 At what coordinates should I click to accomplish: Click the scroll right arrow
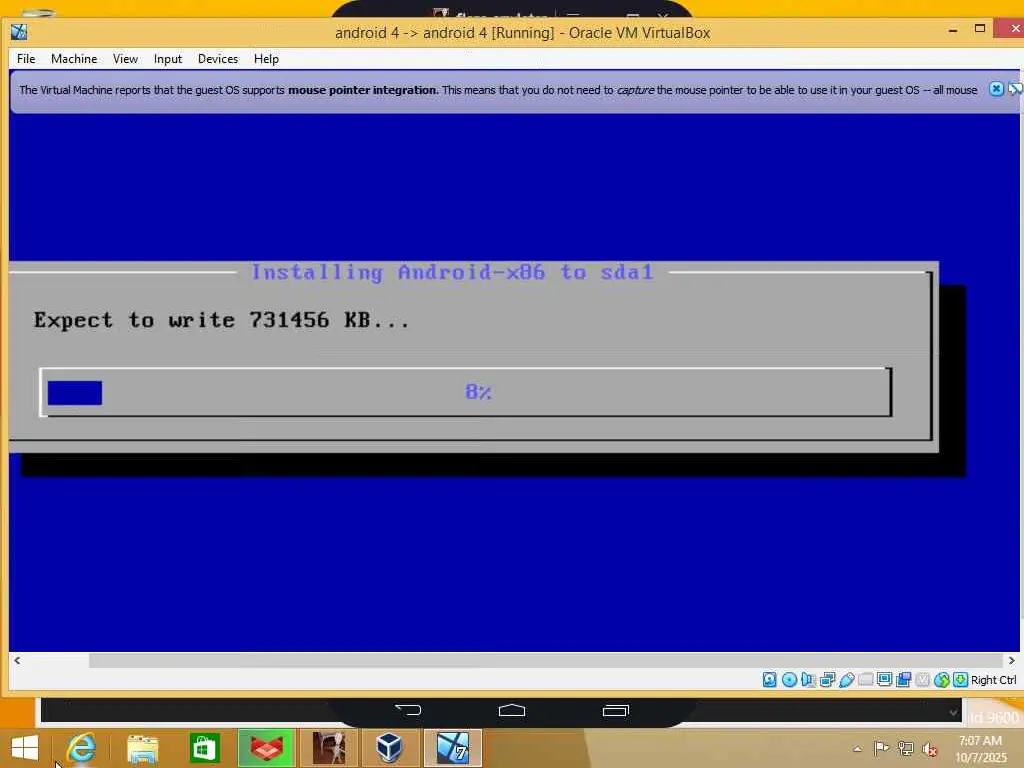coord(1012,660)
